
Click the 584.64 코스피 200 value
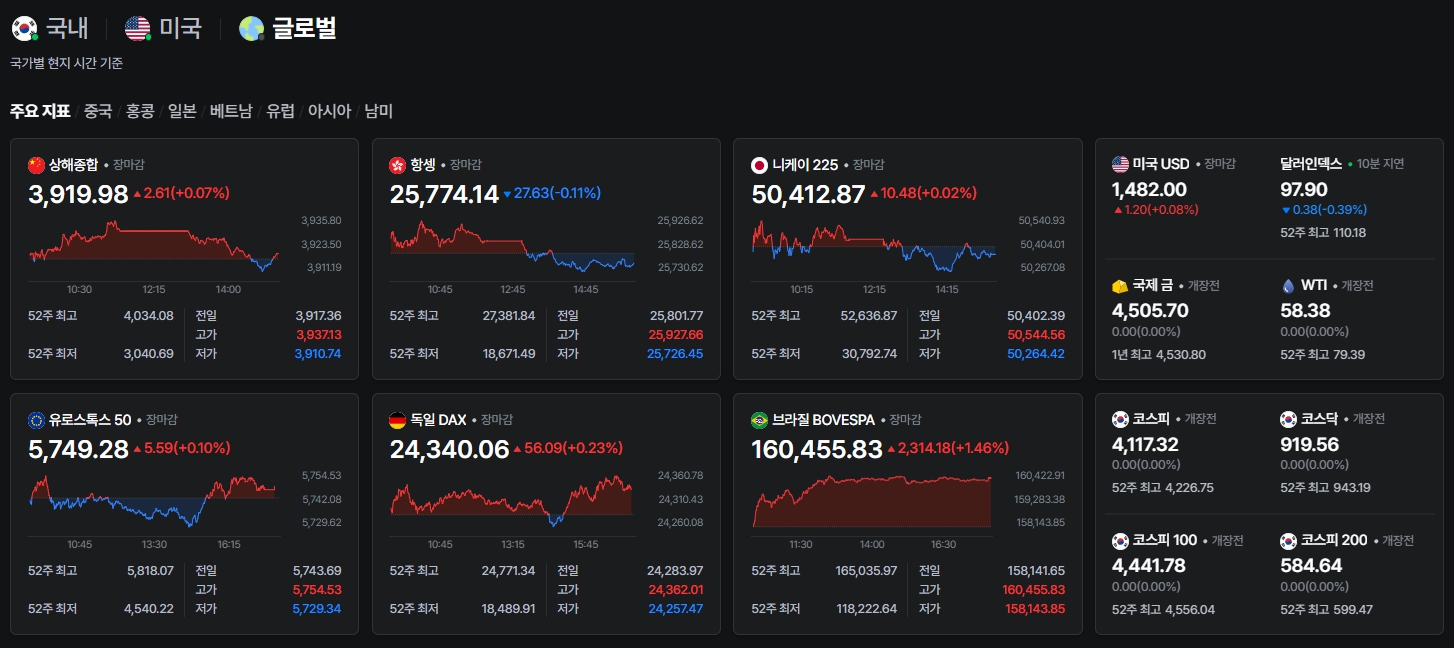pyautogui.click(x=1311, y=566)
